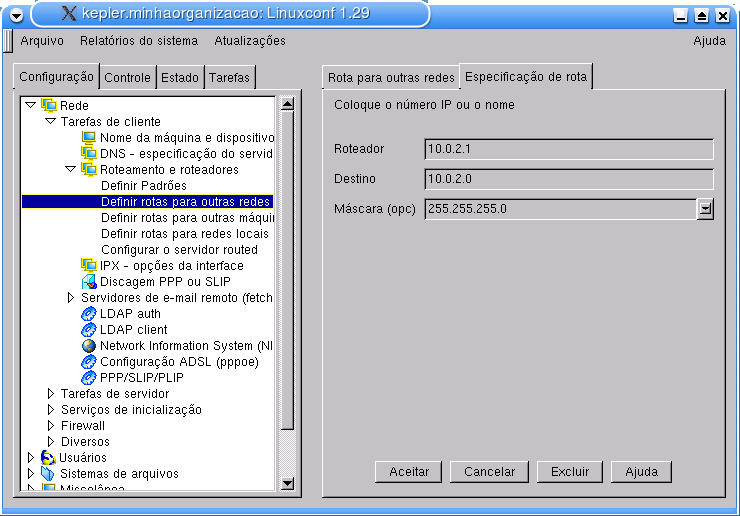Select the Diversos tree label
The height and width of the screenshot is (516, 740).
pos(85,442)
